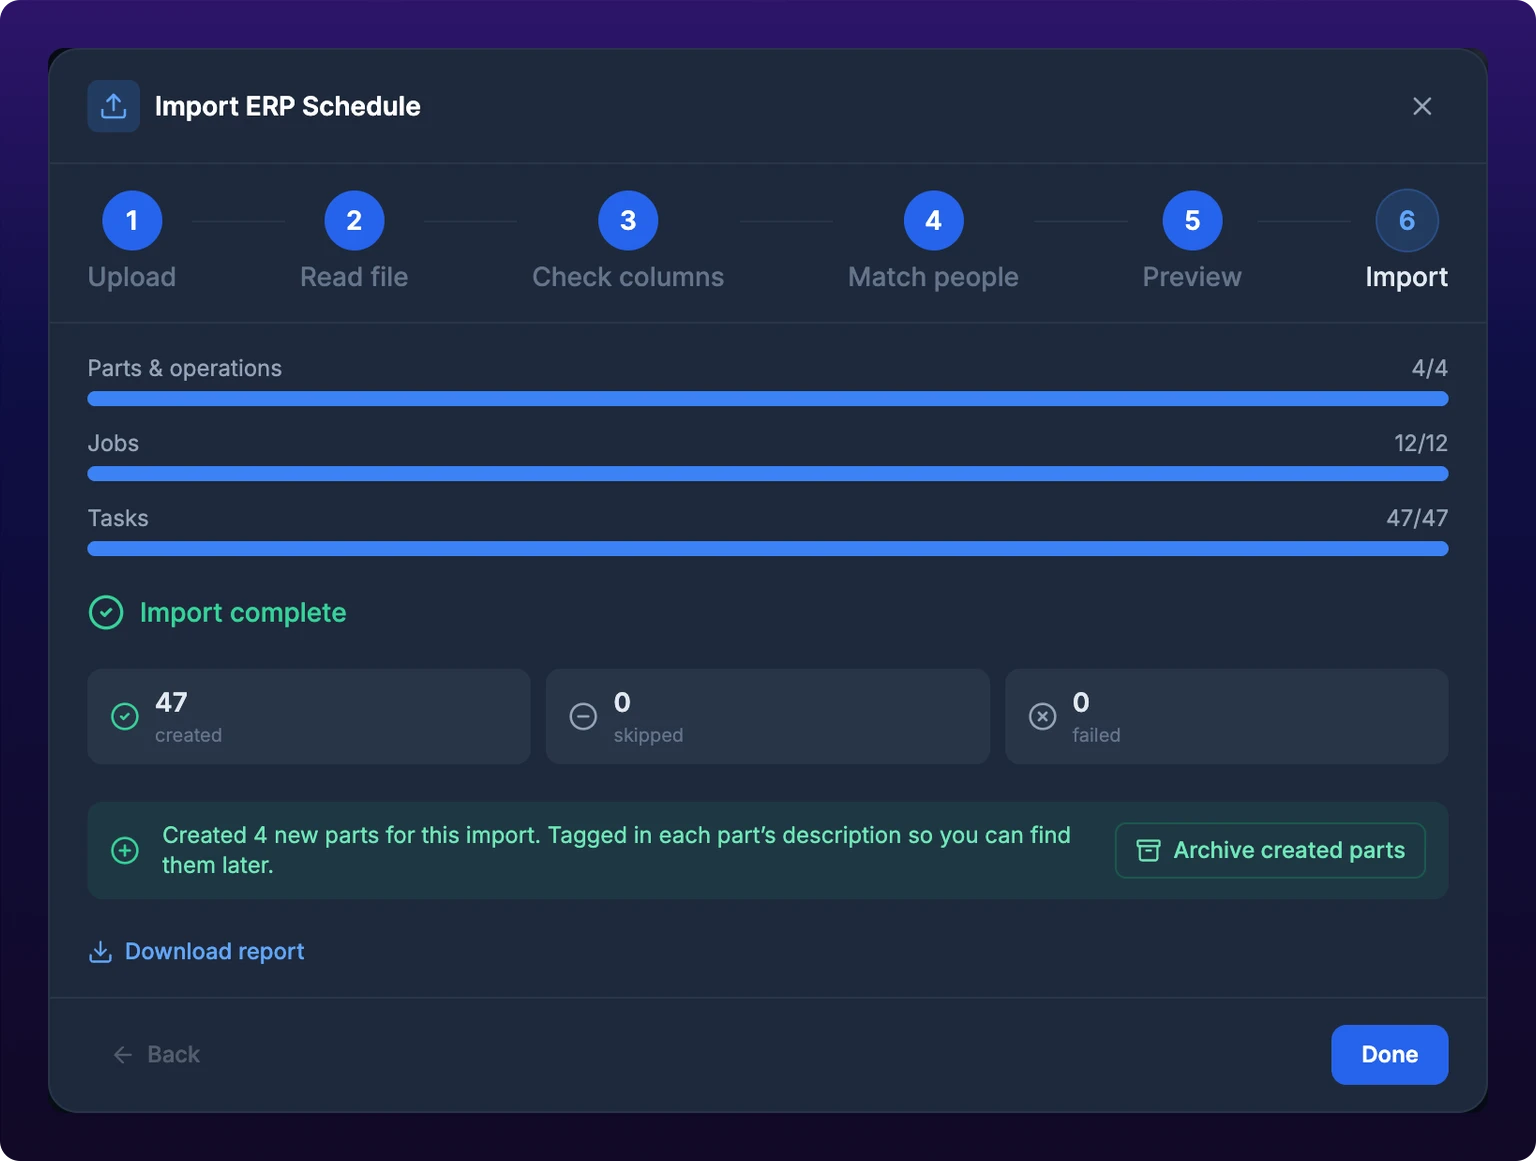Go Back to the previous step

pyautogui.click(x=156, y=1054)
